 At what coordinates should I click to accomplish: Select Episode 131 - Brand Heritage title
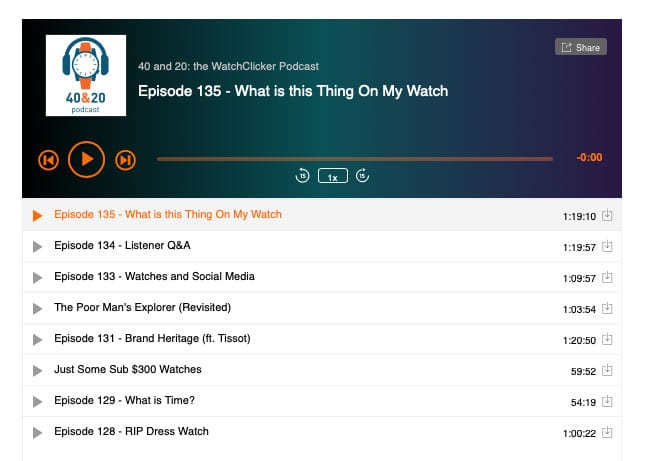[152, 338]
